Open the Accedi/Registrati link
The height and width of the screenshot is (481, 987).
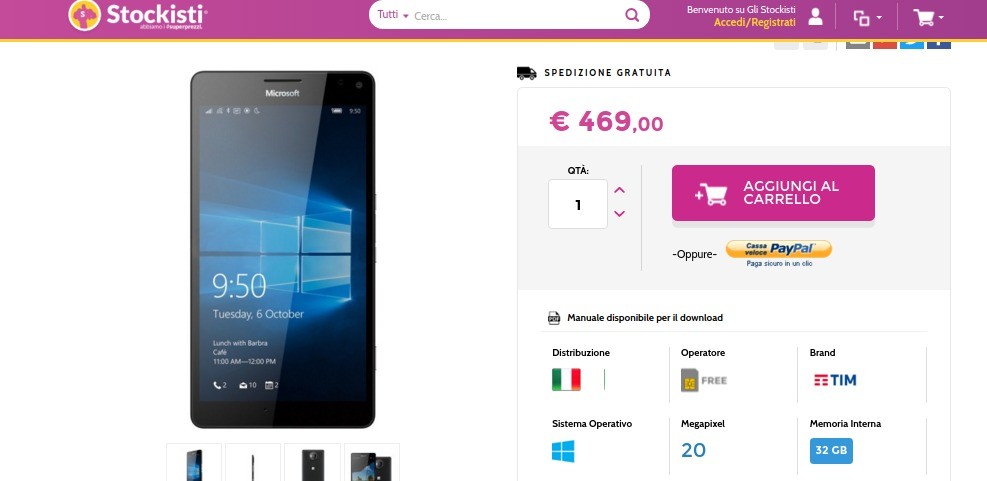click(754, 23)
